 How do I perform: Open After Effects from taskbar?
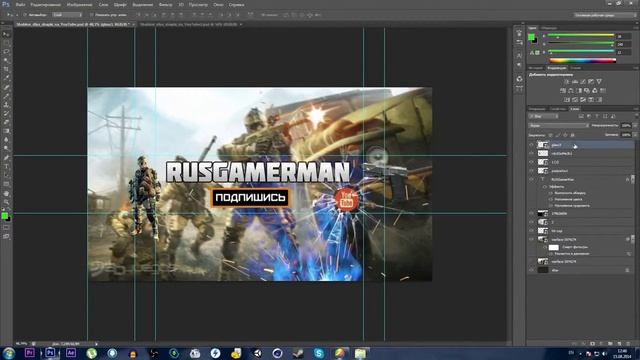71,353
